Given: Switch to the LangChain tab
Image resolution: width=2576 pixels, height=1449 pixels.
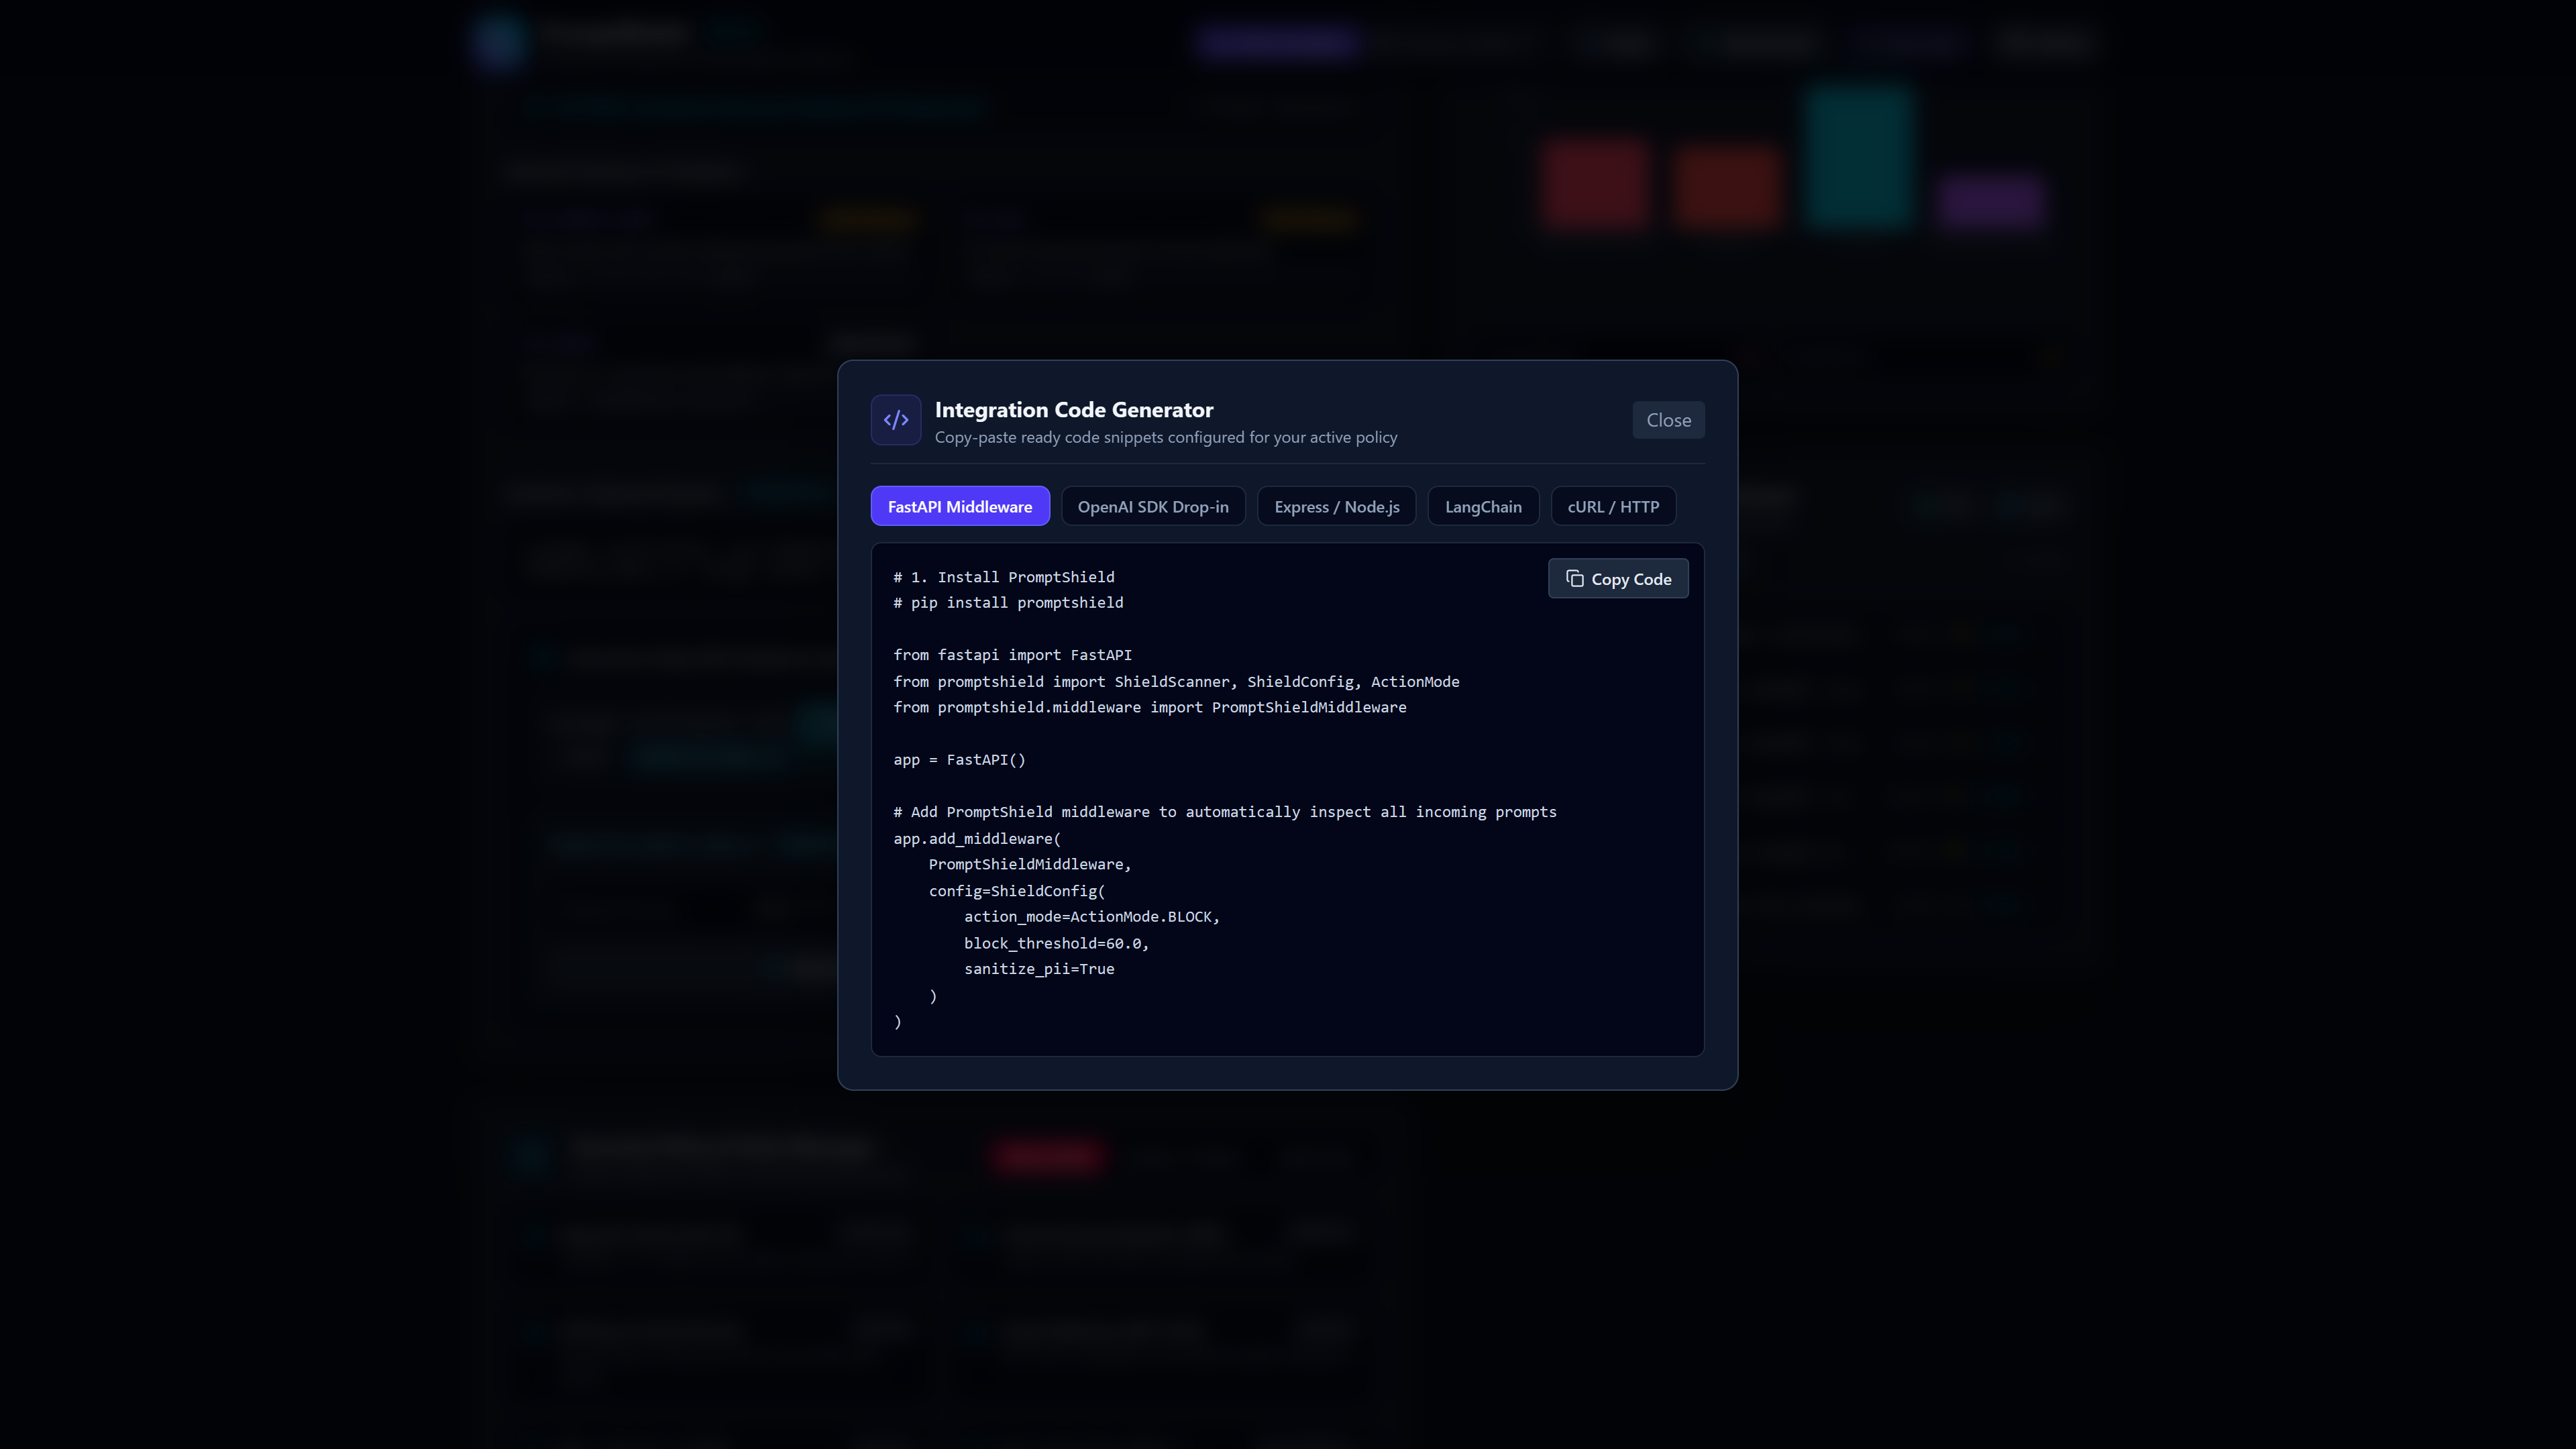Looking at the screenshot, I should pyautogui.click(x=1483, y=506).
